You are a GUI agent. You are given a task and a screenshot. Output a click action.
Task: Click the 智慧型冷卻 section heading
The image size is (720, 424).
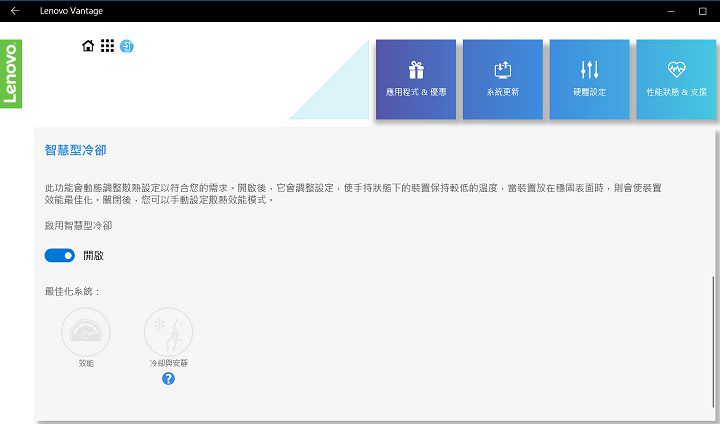pos(76,151)
